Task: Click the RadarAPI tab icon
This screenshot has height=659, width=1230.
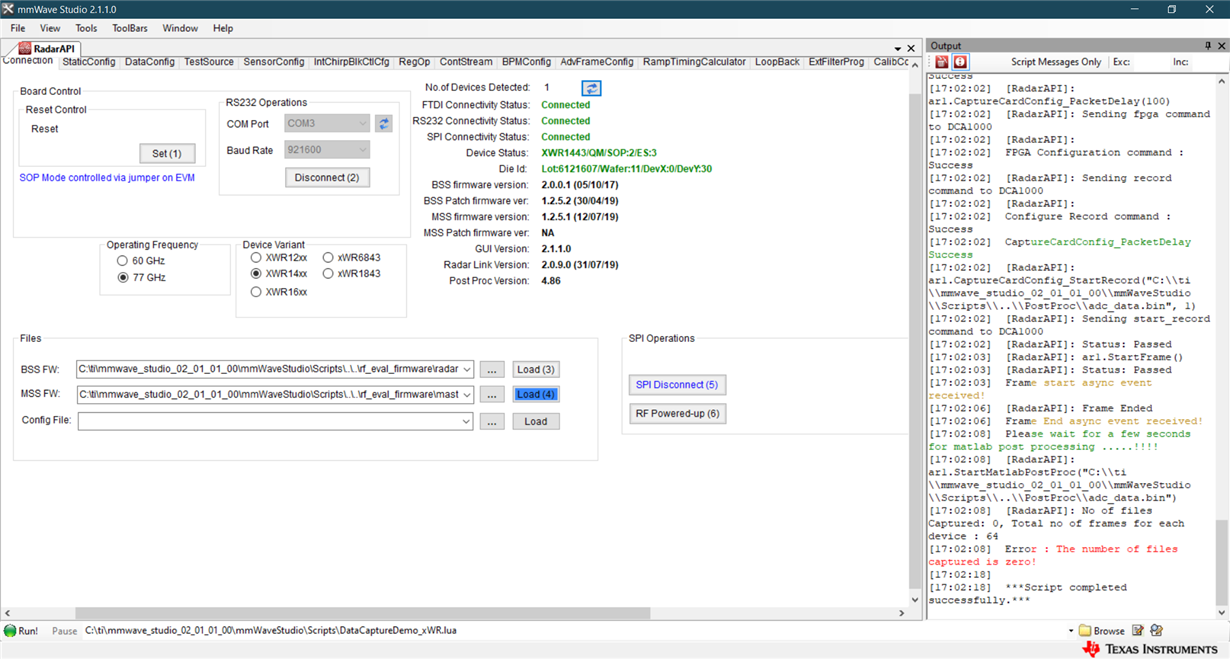Action: pos(24,48)
